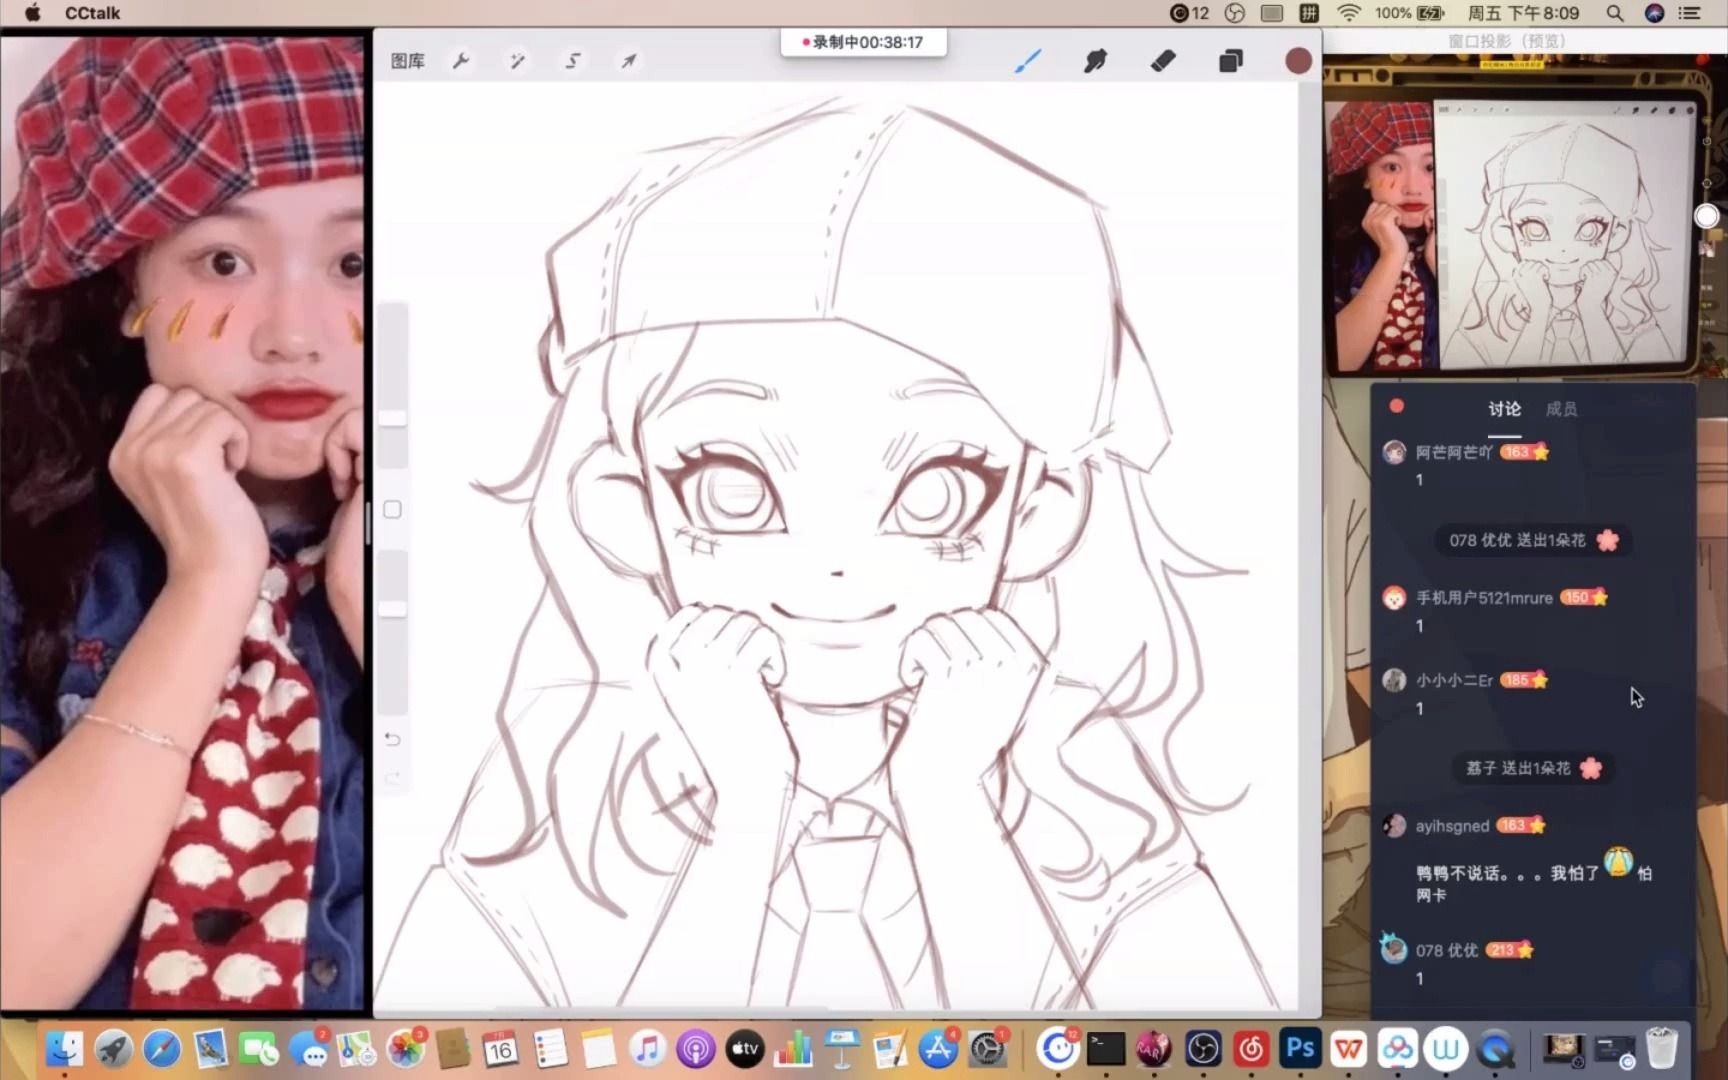The width and height of the screenshot is (1728, 1080).
Task: Open Photos from the dock
Action: [x=406, y=1049]
